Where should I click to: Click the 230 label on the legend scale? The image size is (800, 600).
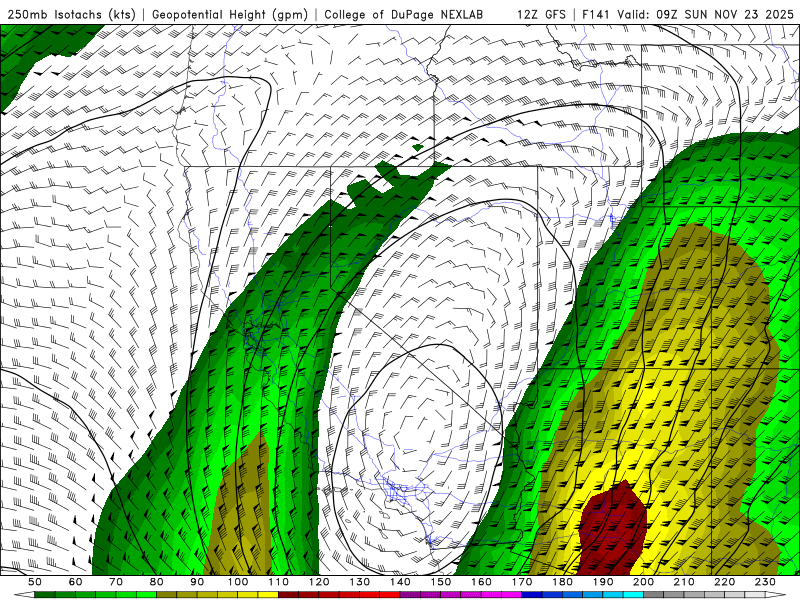point(766,582)
